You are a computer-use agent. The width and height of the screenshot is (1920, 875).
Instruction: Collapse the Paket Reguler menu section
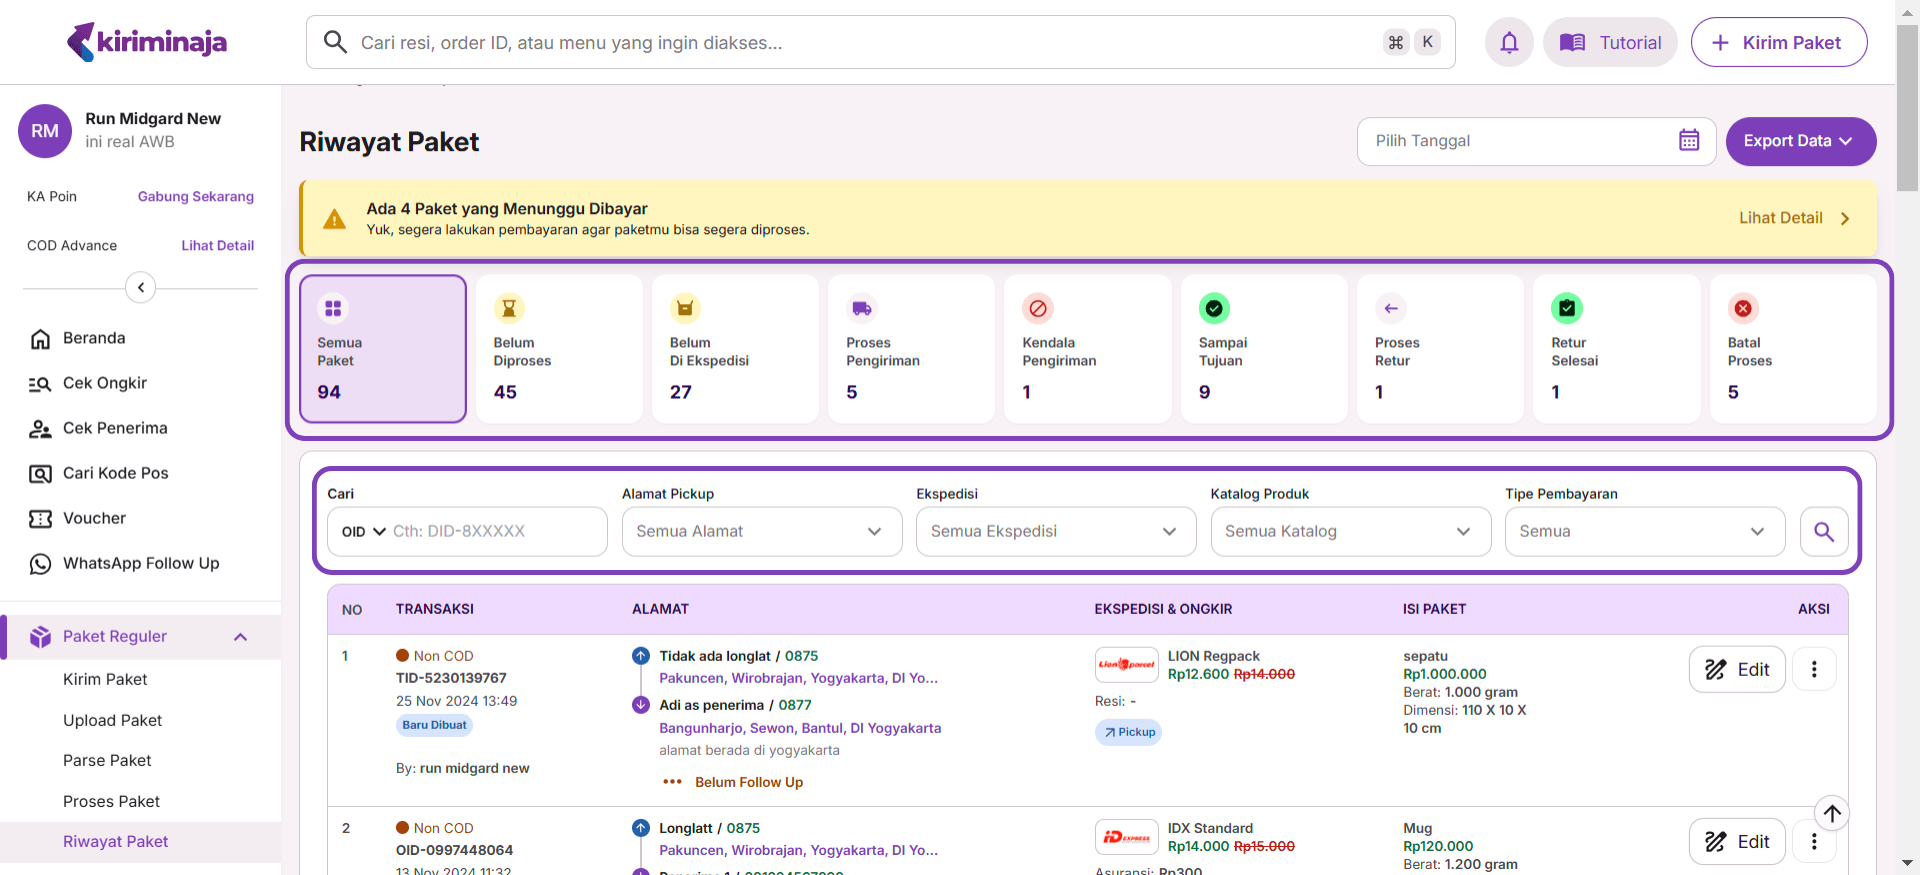pyautogui.click(x=240, y=637)
